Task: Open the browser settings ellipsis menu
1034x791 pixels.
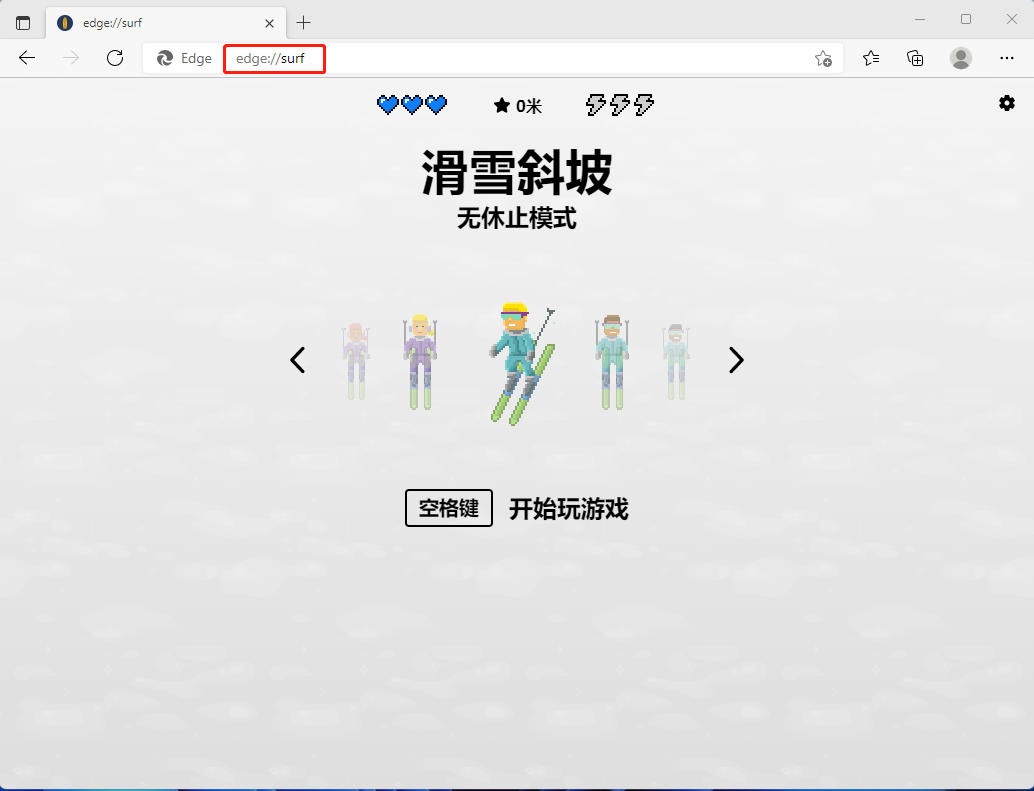Action: (x=1007, y=58)
